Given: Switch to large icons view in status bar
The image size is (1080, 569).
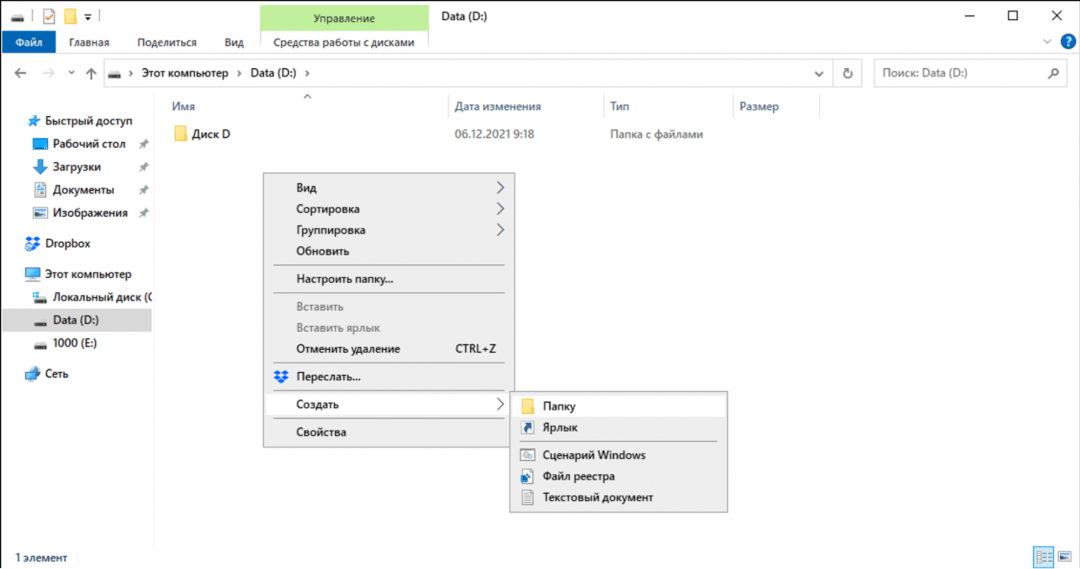Looking at the screenshot, I should (1066, 556).
